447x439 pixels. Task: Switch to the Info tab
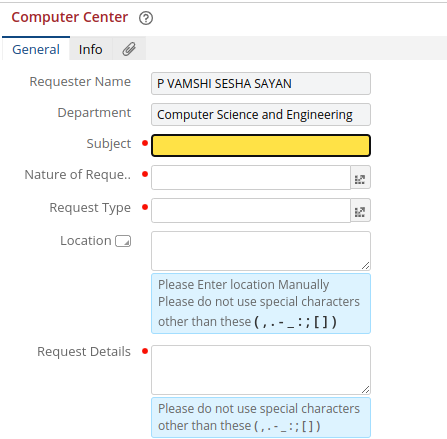coord(91,49)
